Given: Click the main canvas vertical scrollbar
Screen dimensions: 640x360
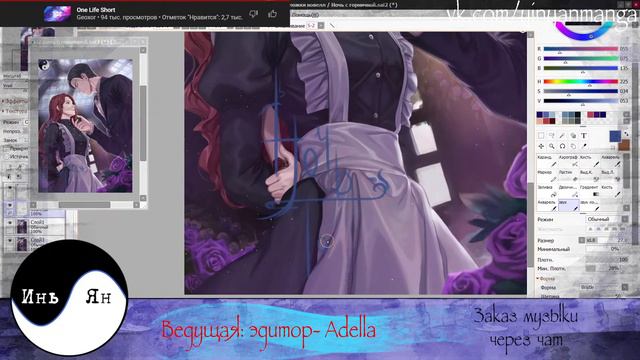Looking at the screenshot, I should tap(530, 224).
